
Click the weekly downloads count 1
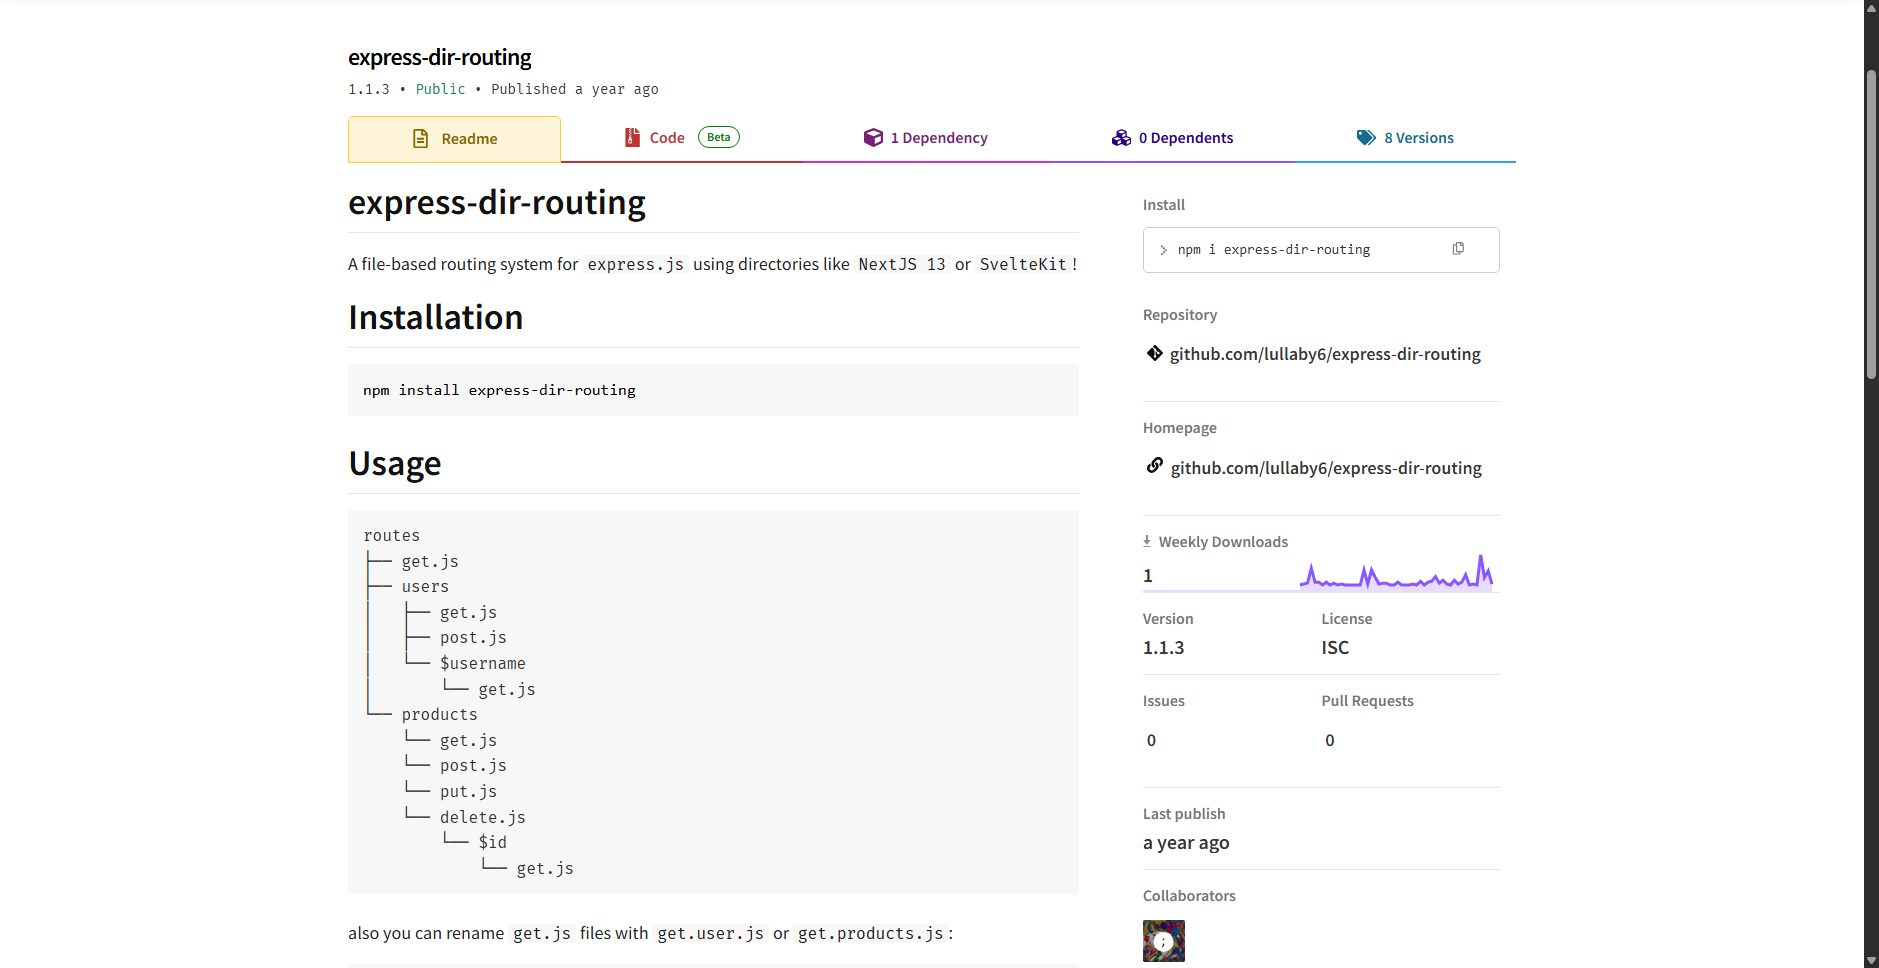1148,576
